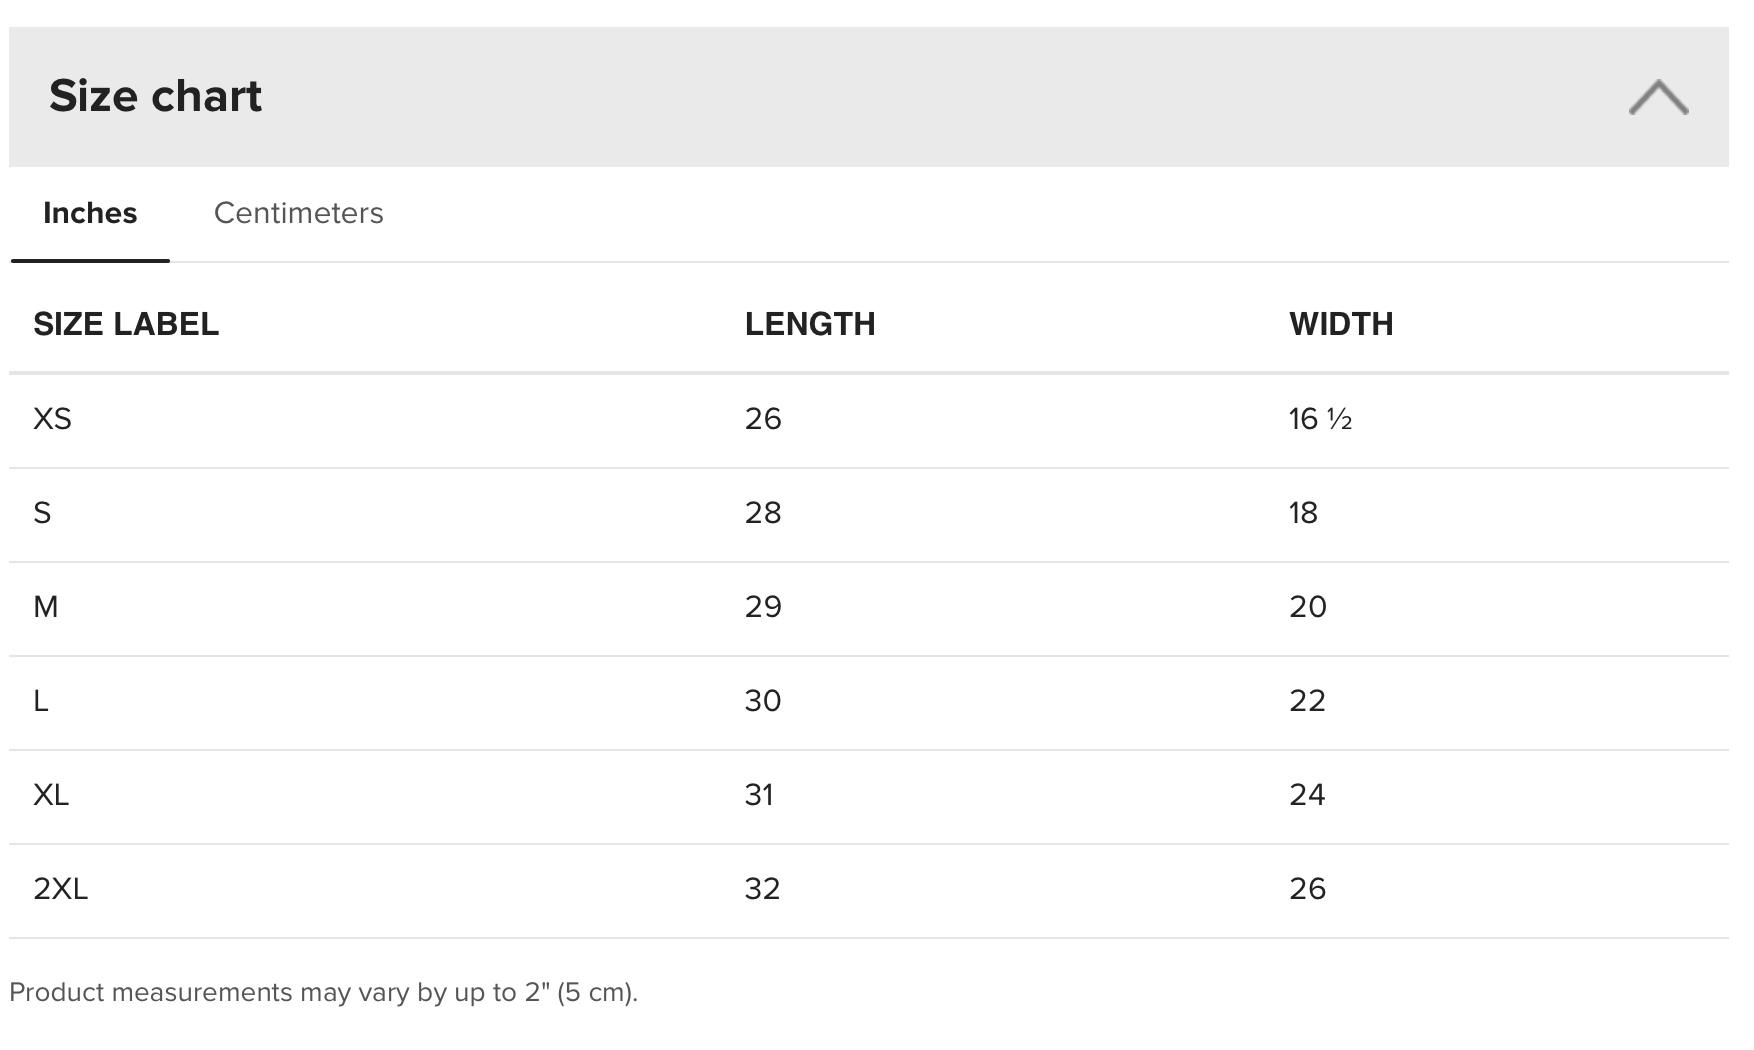Click the S length value 28

763,513
